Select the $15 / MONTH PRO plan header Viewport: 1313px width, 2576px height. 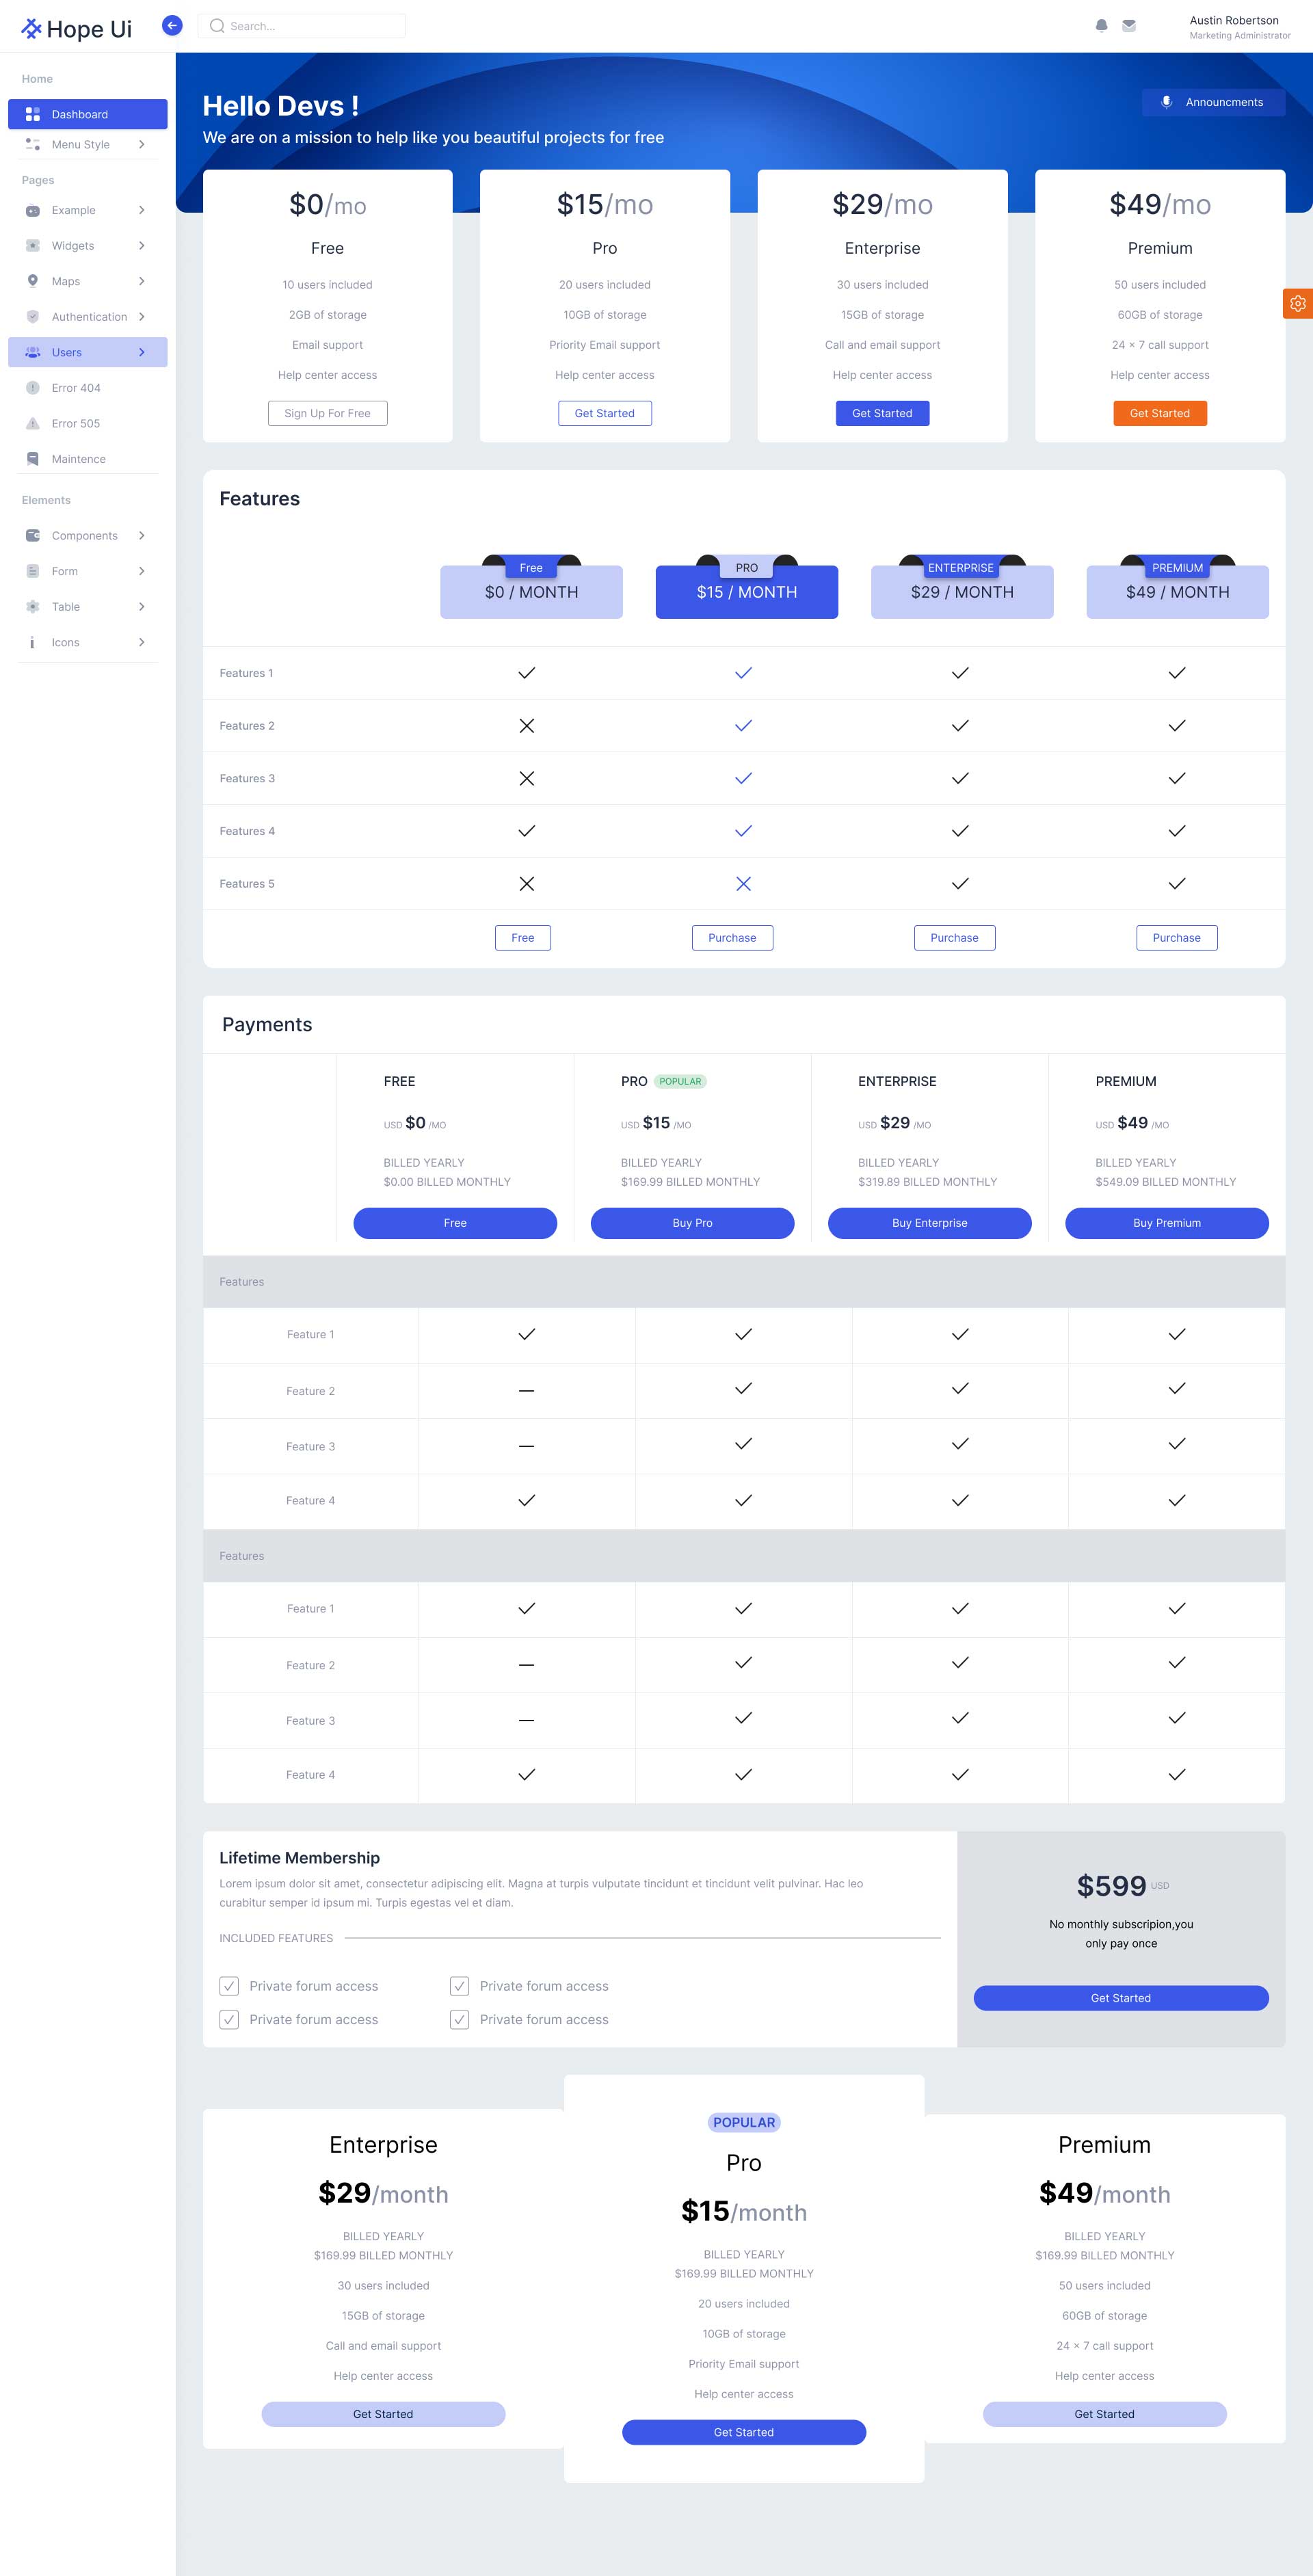(747, 592)
